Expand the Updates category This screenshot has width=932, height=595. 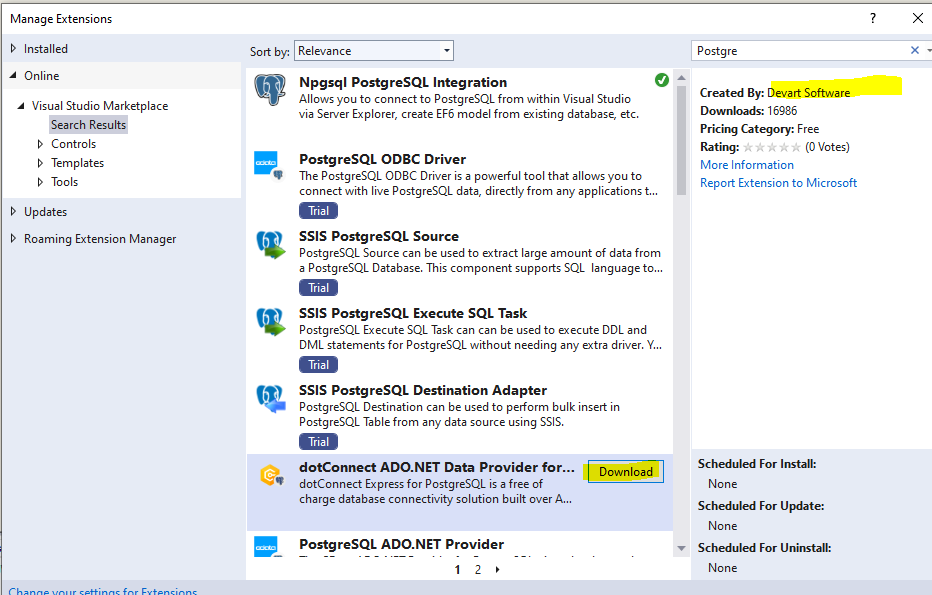click(x=13, y=212)
